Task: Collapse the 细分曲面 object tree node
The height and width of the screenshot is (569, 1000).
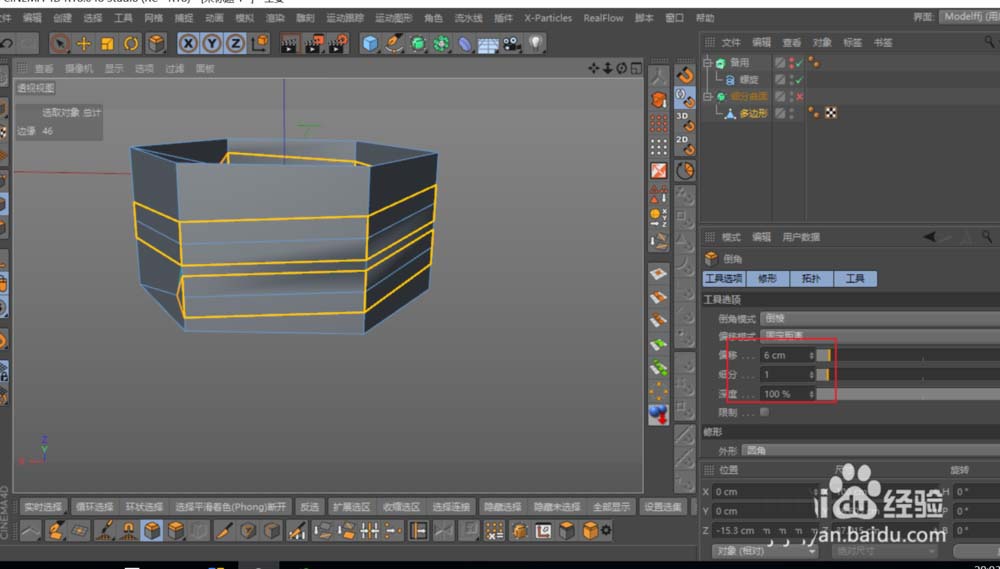Action: (x=707, y=97)
